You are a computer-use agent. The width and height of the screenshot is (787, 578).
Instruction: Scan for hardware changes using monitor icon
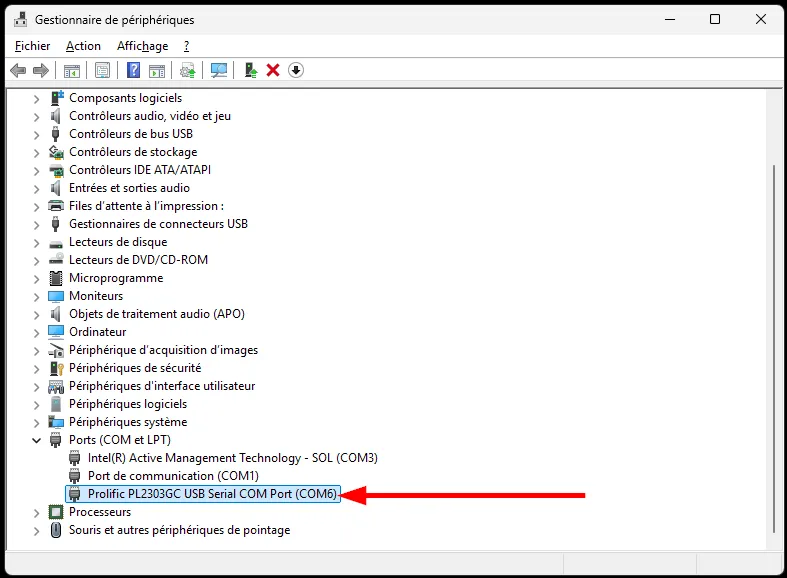(x=219, y=70)
